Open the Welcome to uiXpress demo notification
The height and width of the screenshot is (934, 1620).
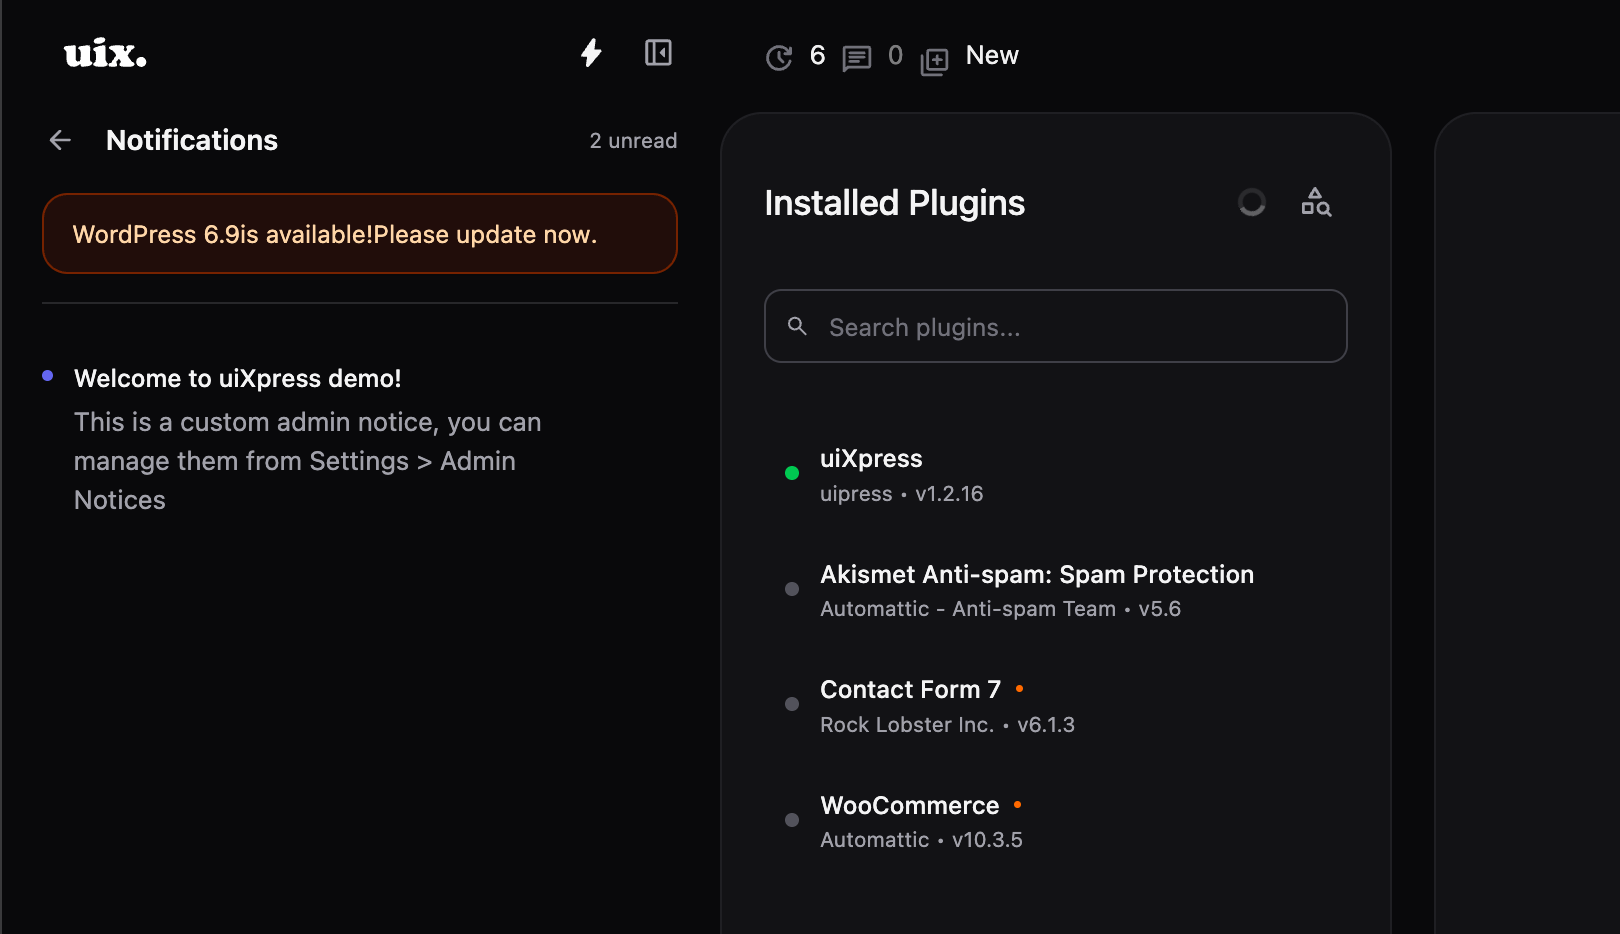click(237, 379)
